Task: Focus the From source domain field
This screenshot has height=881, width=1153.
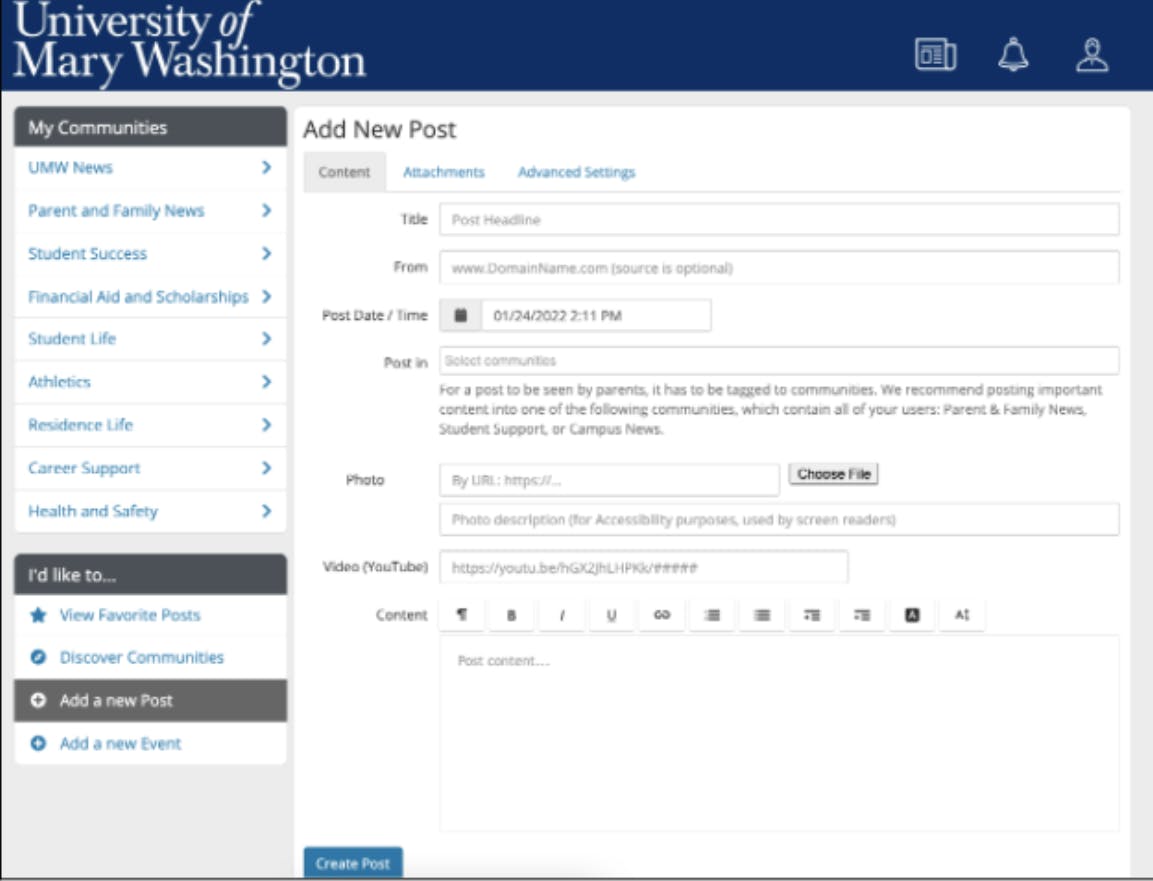Action: pyautogui.click(x=779, y=268)
